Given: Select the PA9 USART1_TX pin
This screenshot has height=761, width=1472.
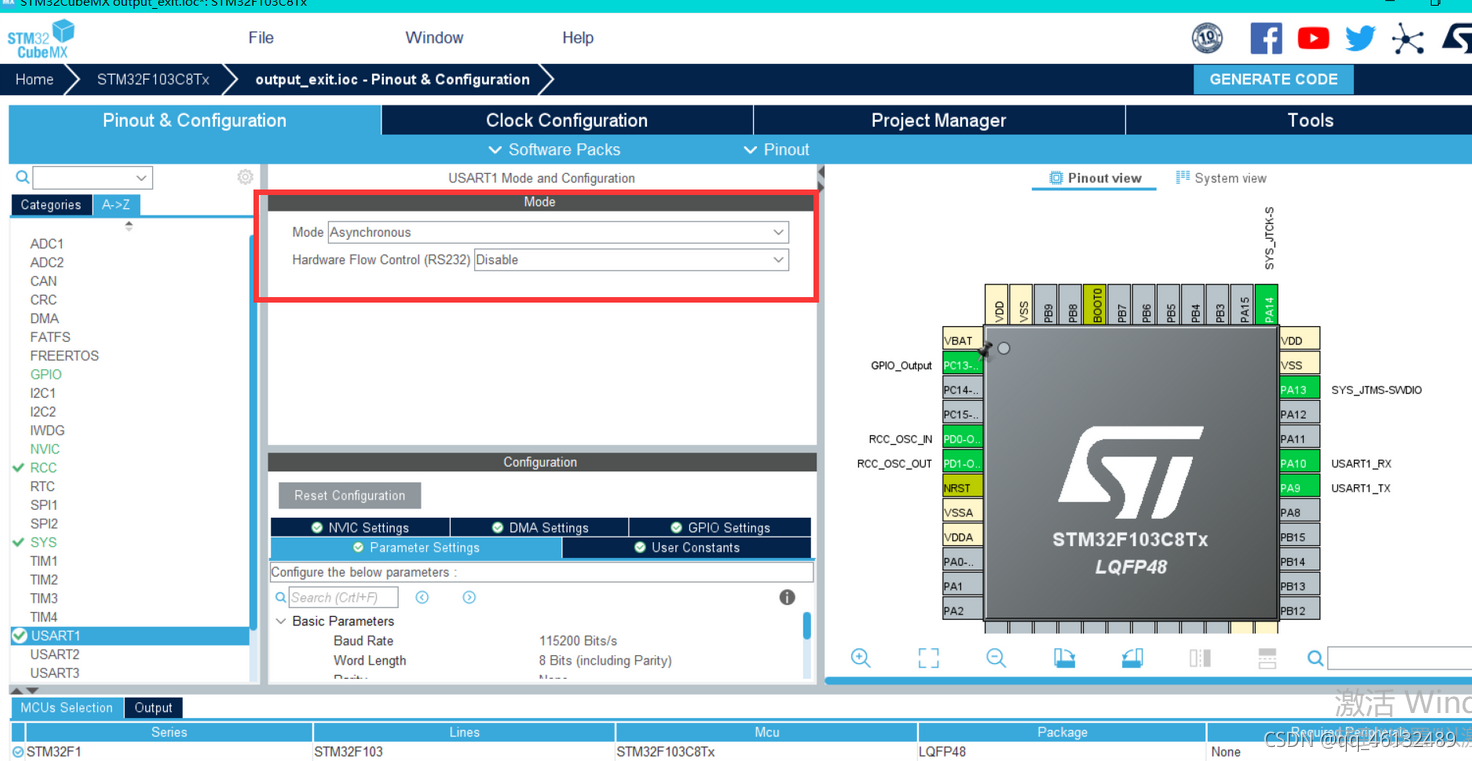Looking at the screenshot, I should 1299,488.
